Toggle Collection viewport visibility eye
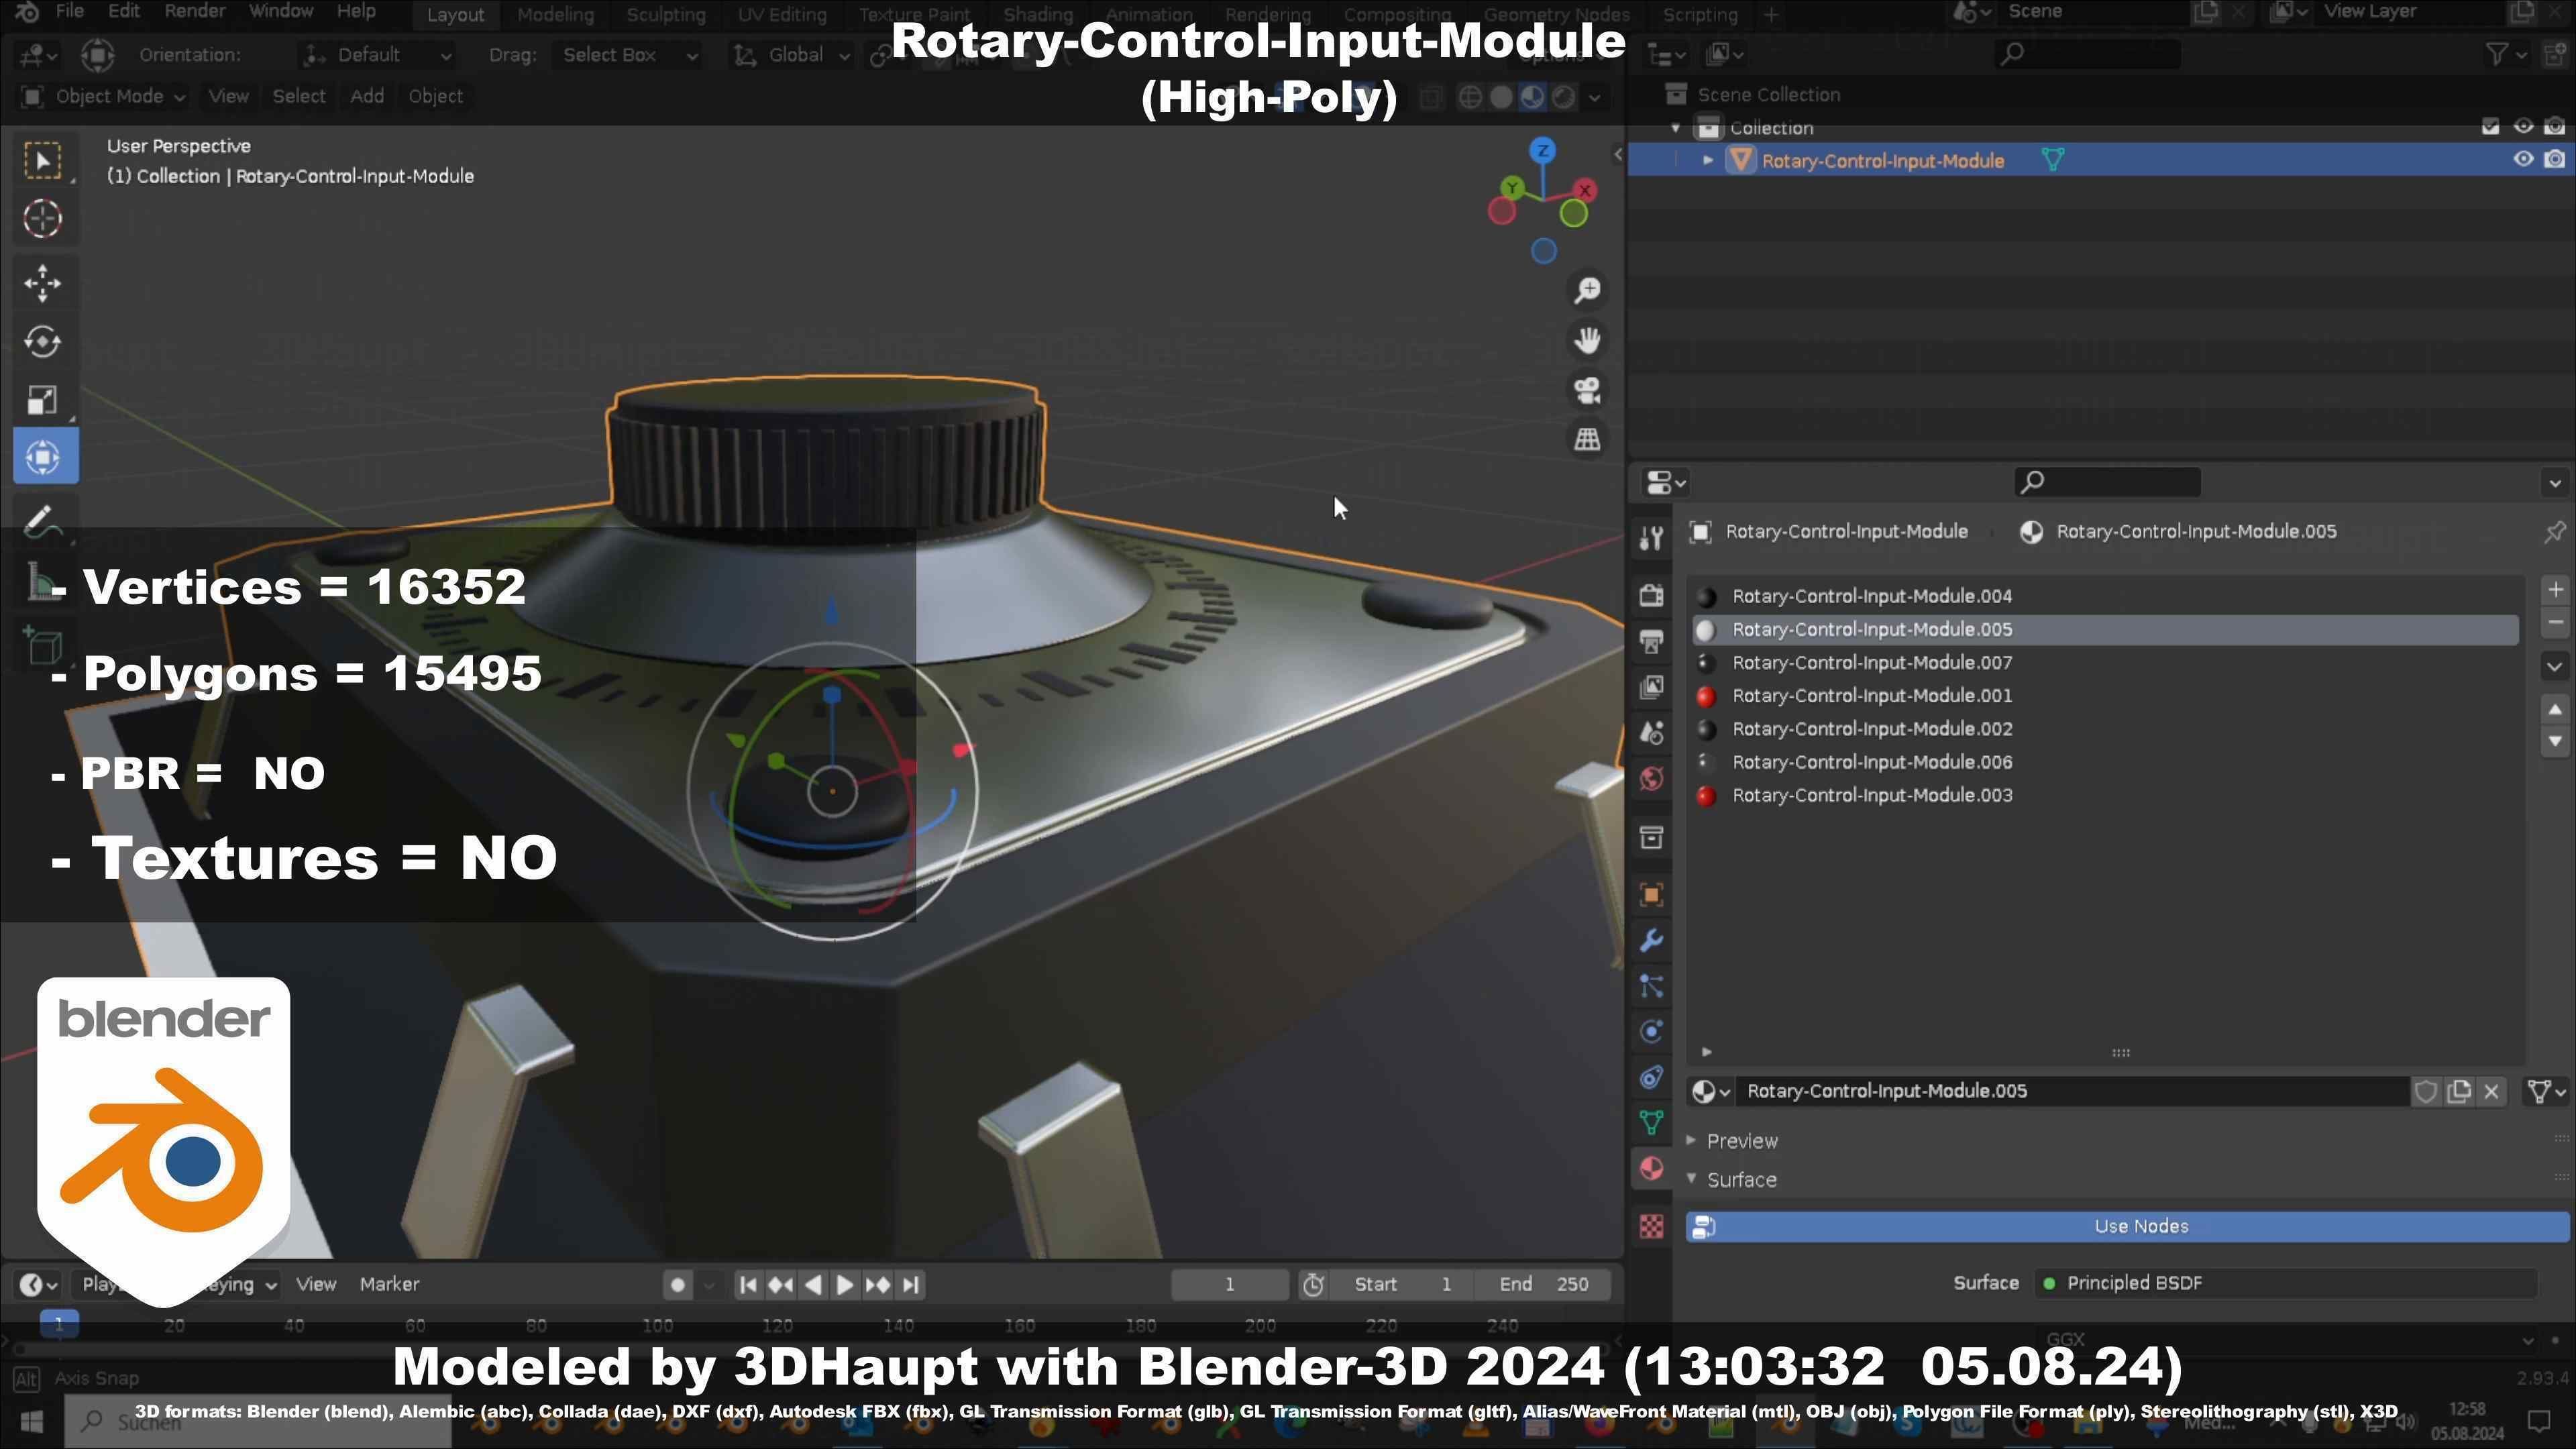2576x1449 pixels. [x=2523, y=127]
